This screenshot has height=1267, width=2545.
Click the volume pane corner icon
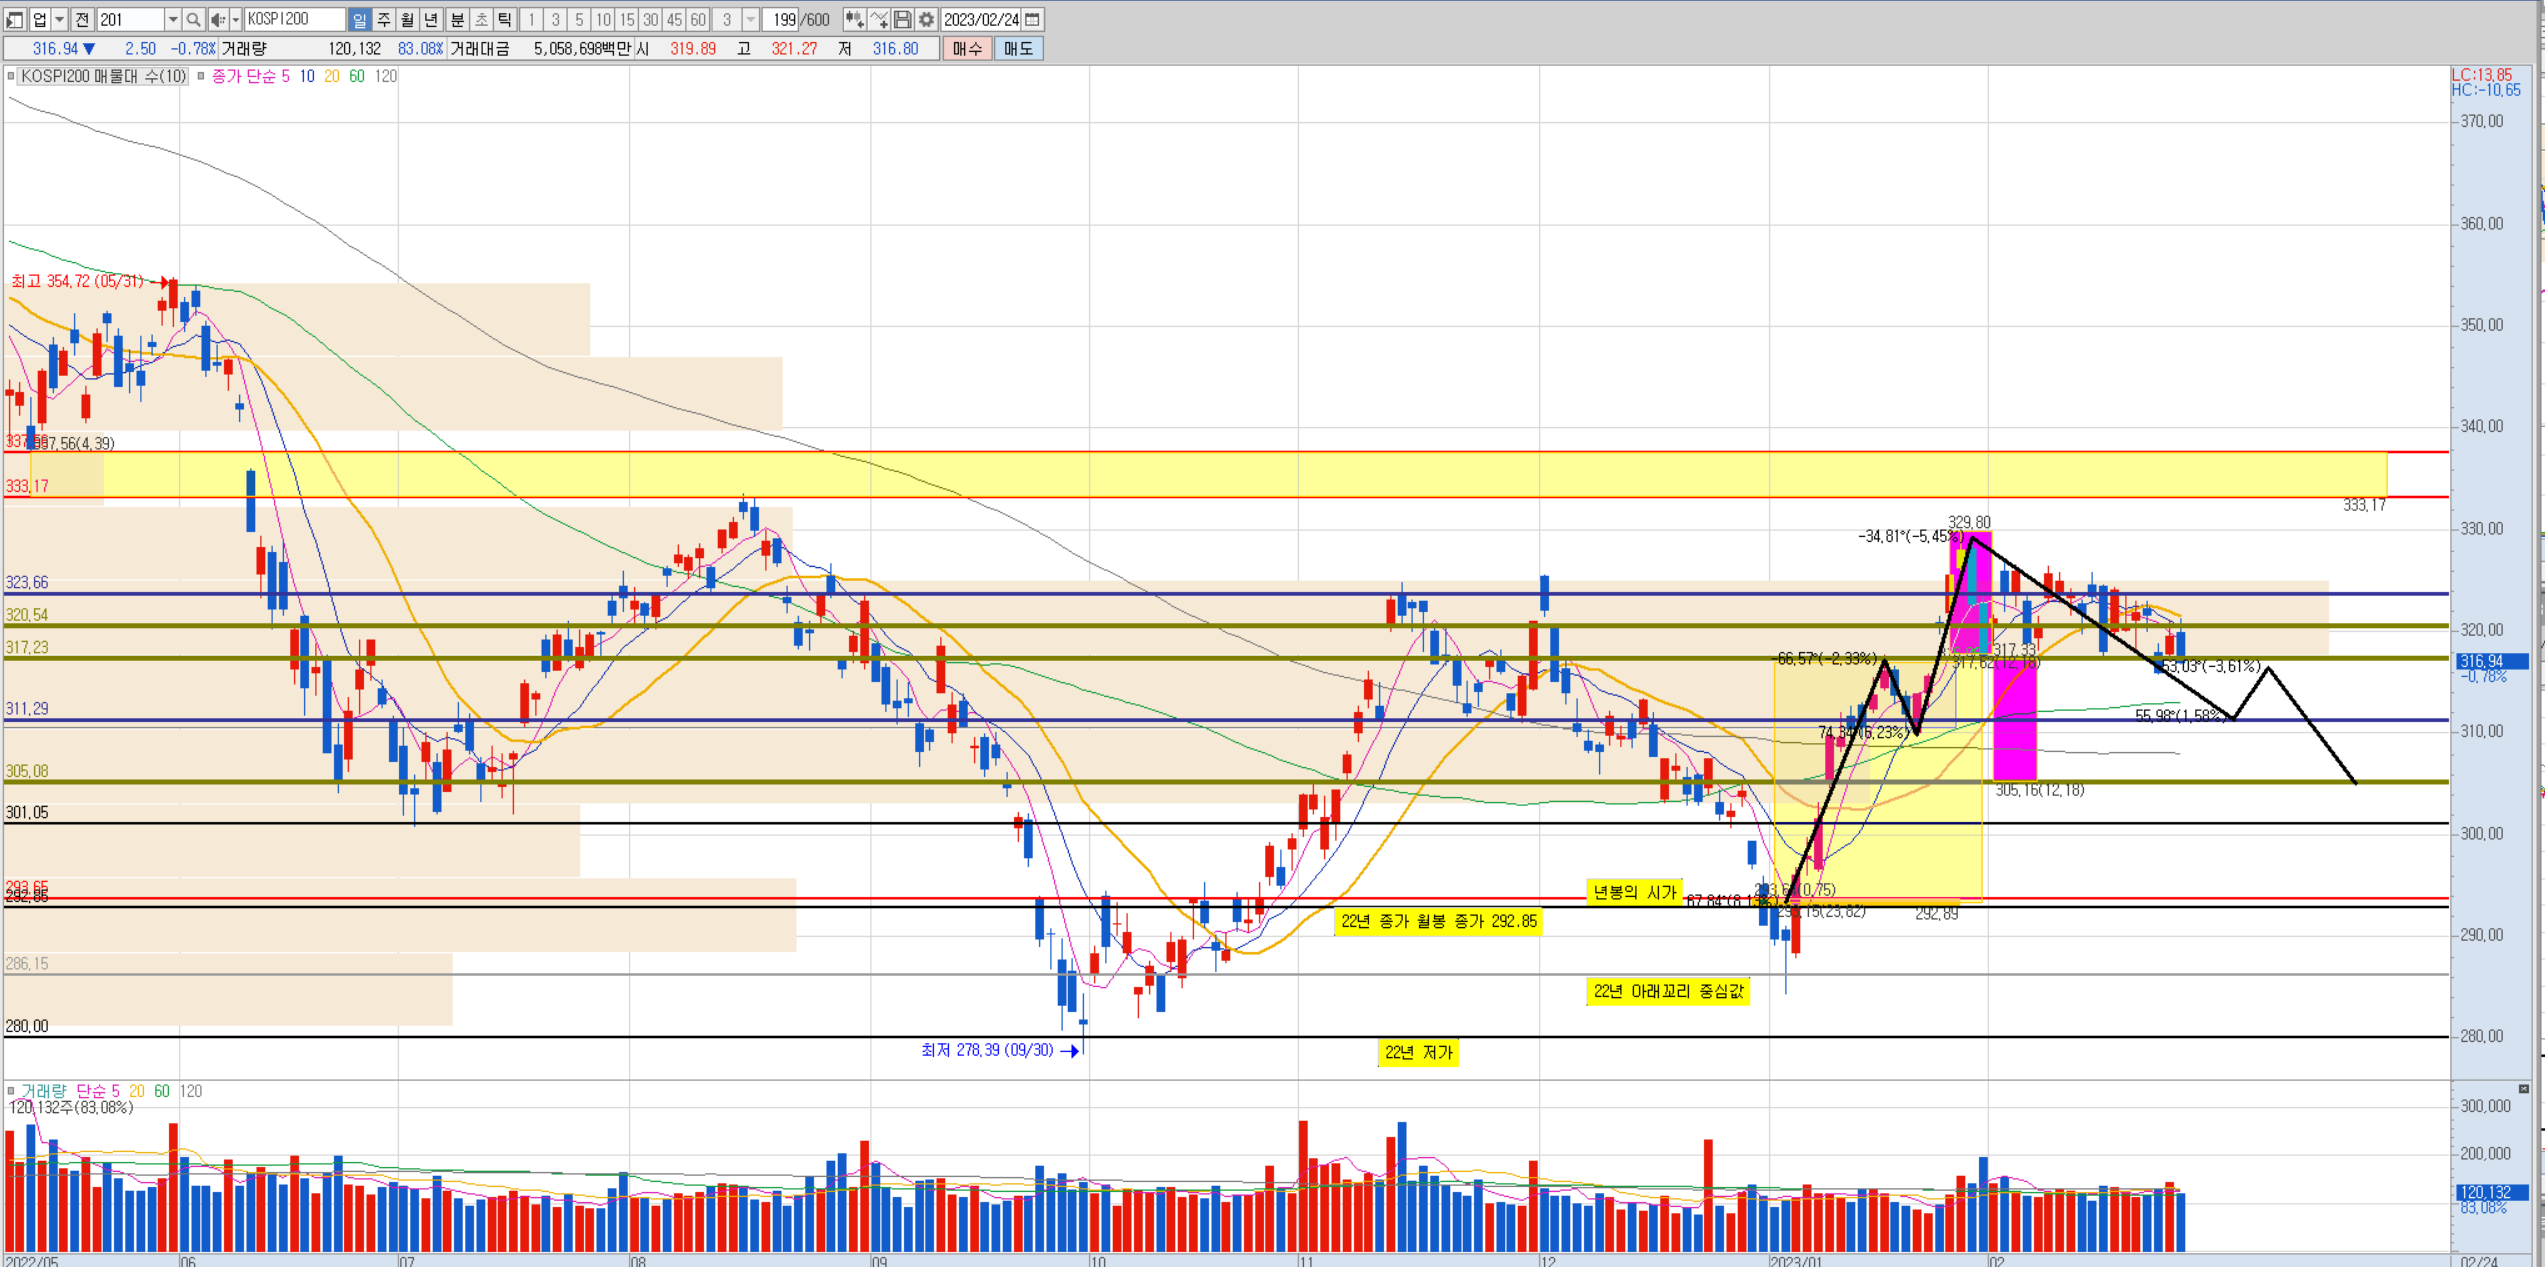point(2523,1088)
